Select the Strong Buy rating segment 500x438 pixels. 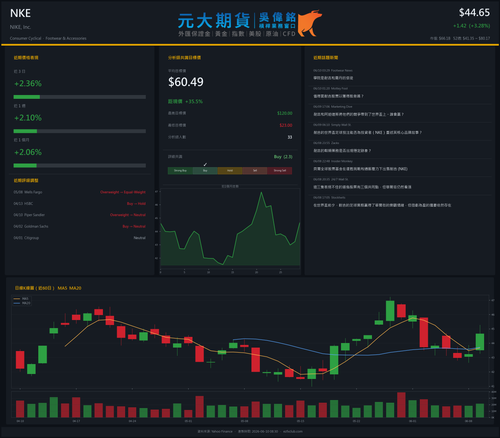[x=180, y=171]
